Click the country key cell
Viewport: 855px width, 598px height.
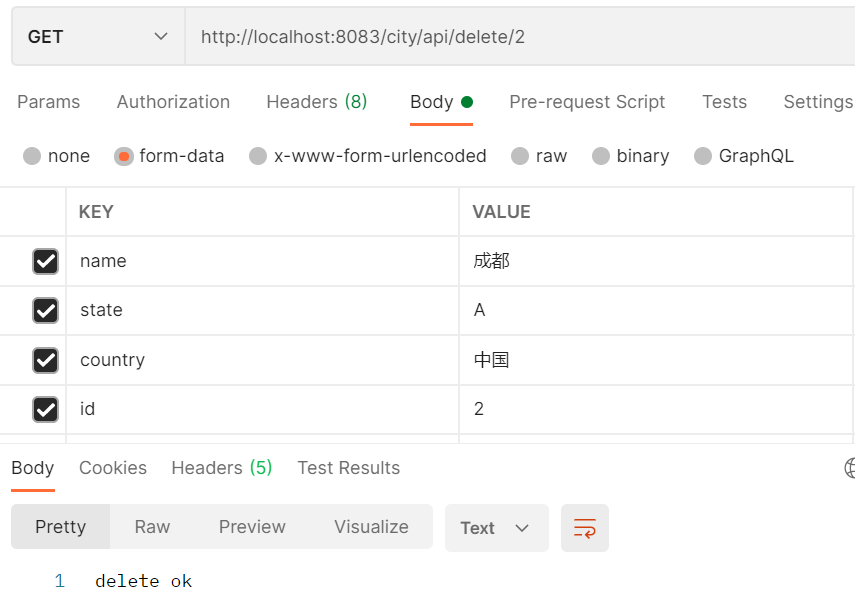(x=262, y=360)
